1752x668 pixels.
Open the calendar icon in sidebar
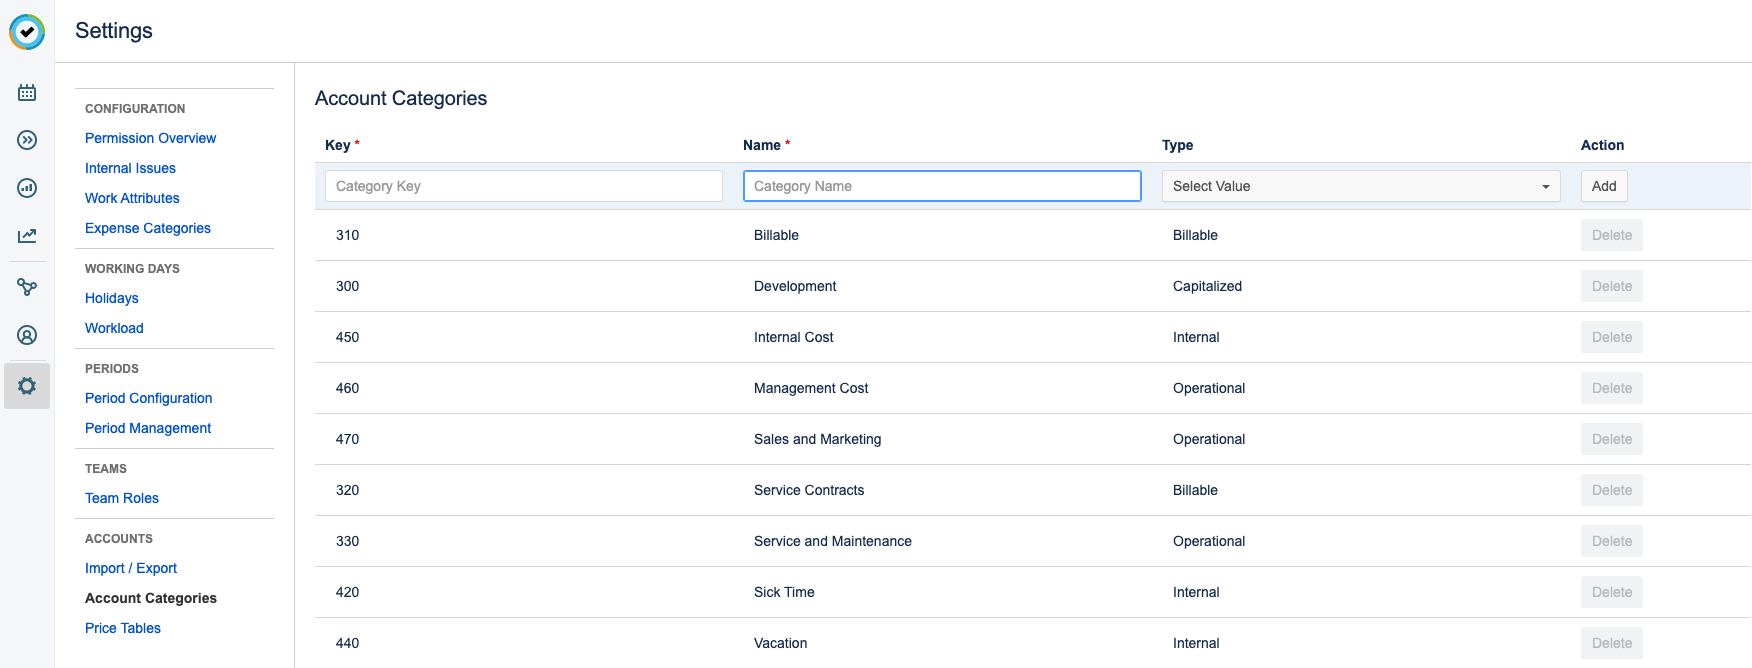(27, 93)
